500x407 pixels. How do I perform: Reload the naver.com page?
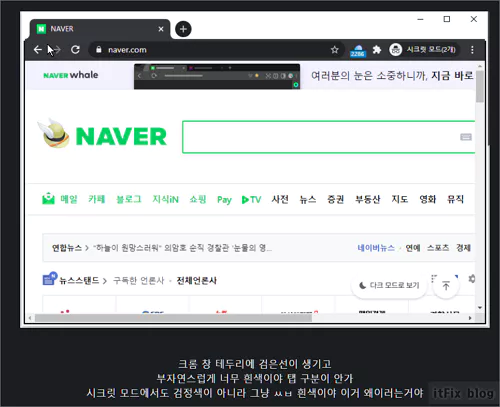(75, 50)
